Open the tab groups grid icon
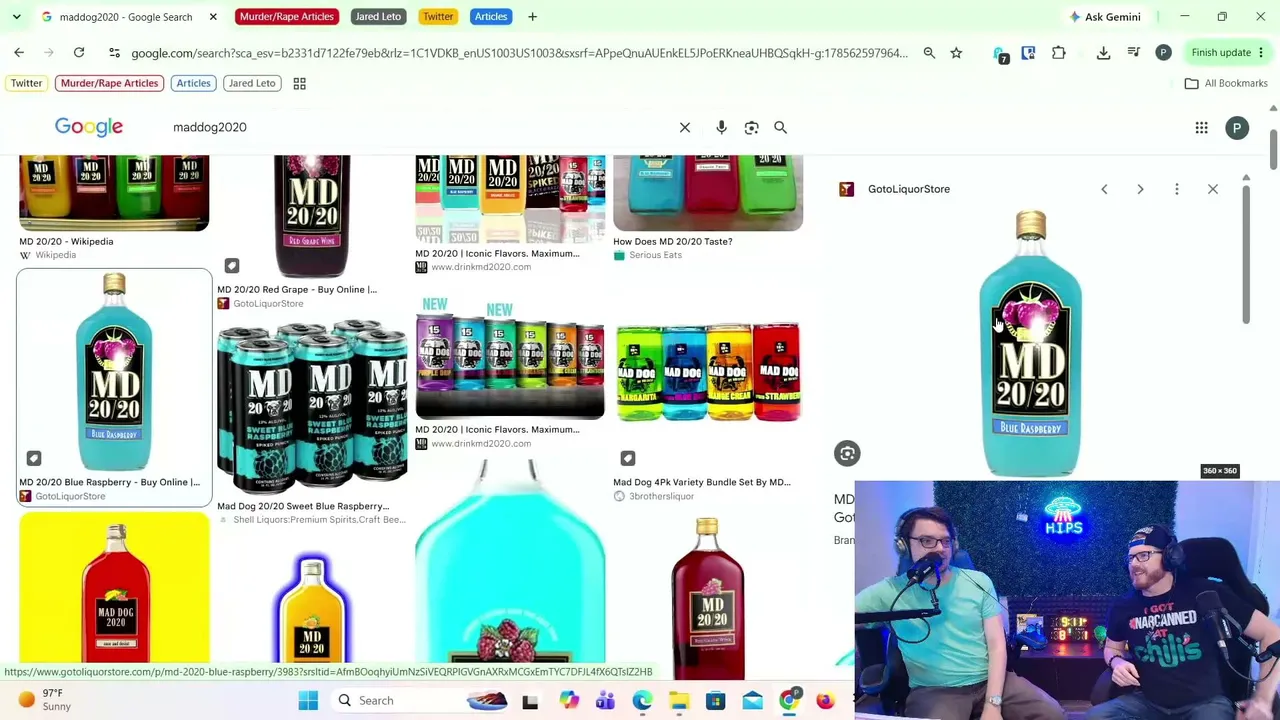Viewport: 1280px width, 720px height. [x=299, y=83]
